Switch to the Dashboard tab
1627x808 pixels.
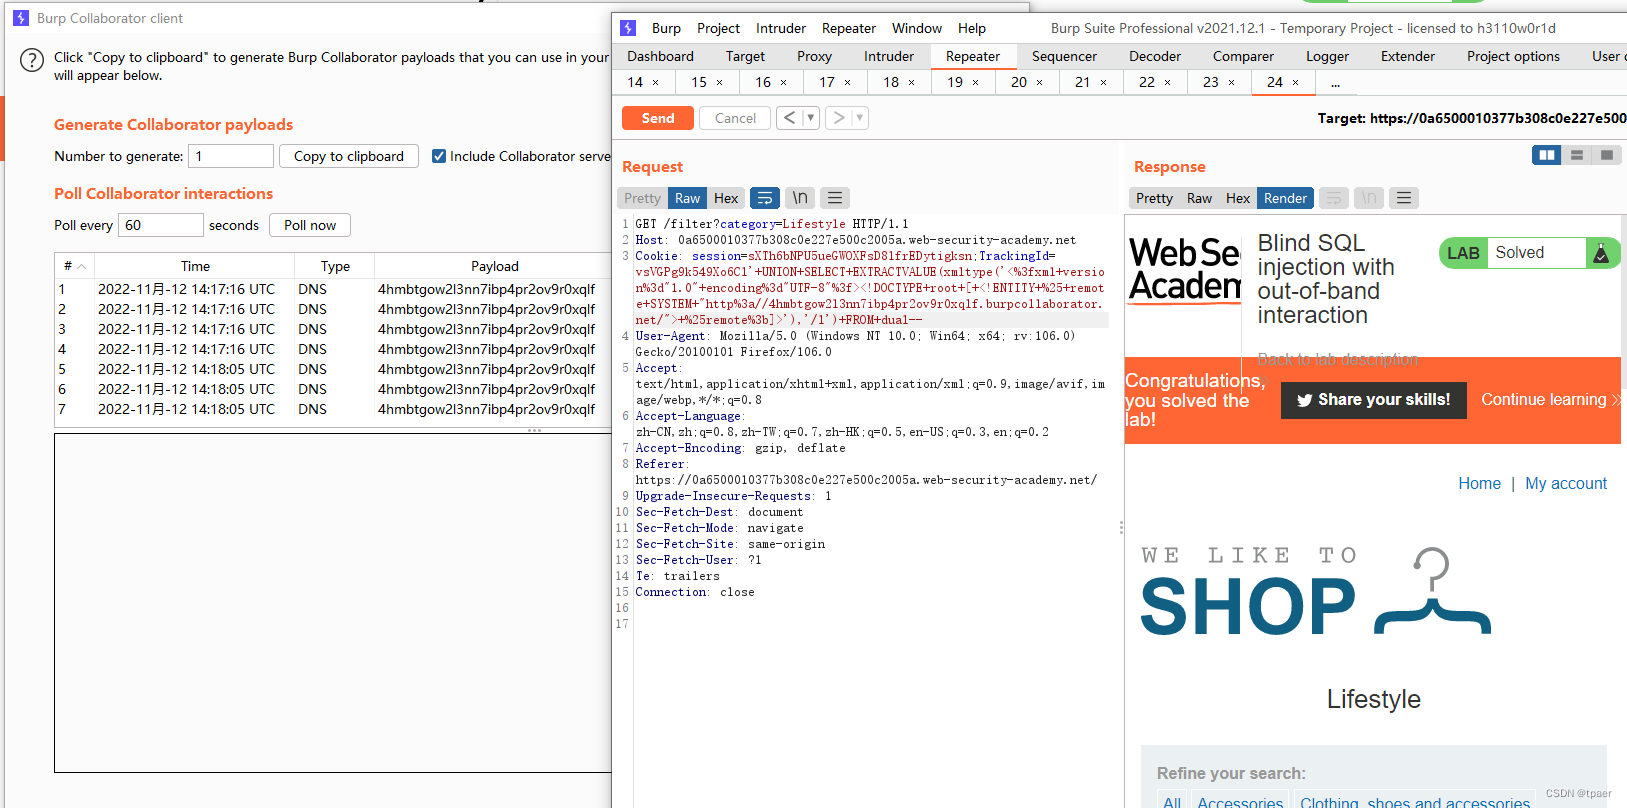pyautogui.click(x=660, y=57)
